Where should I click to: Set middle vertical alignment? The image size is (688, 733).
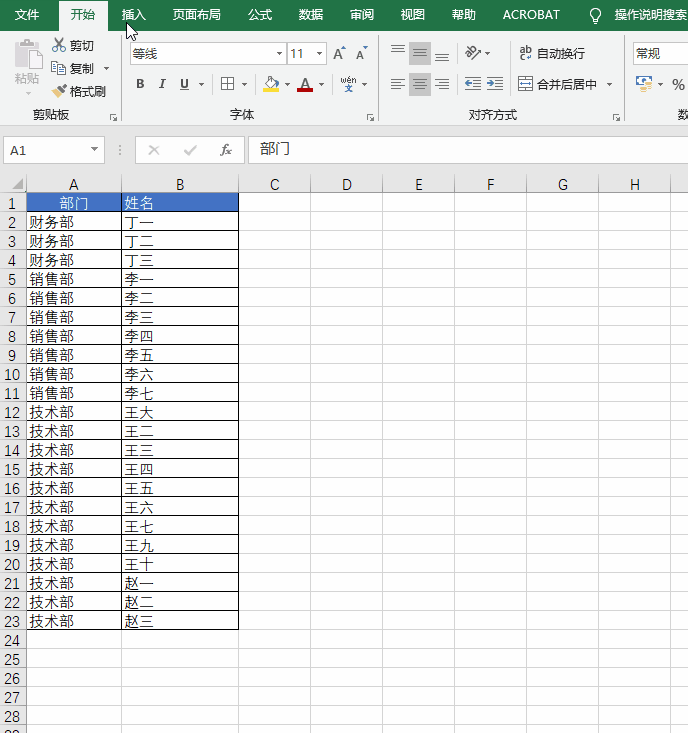point(420,53)
